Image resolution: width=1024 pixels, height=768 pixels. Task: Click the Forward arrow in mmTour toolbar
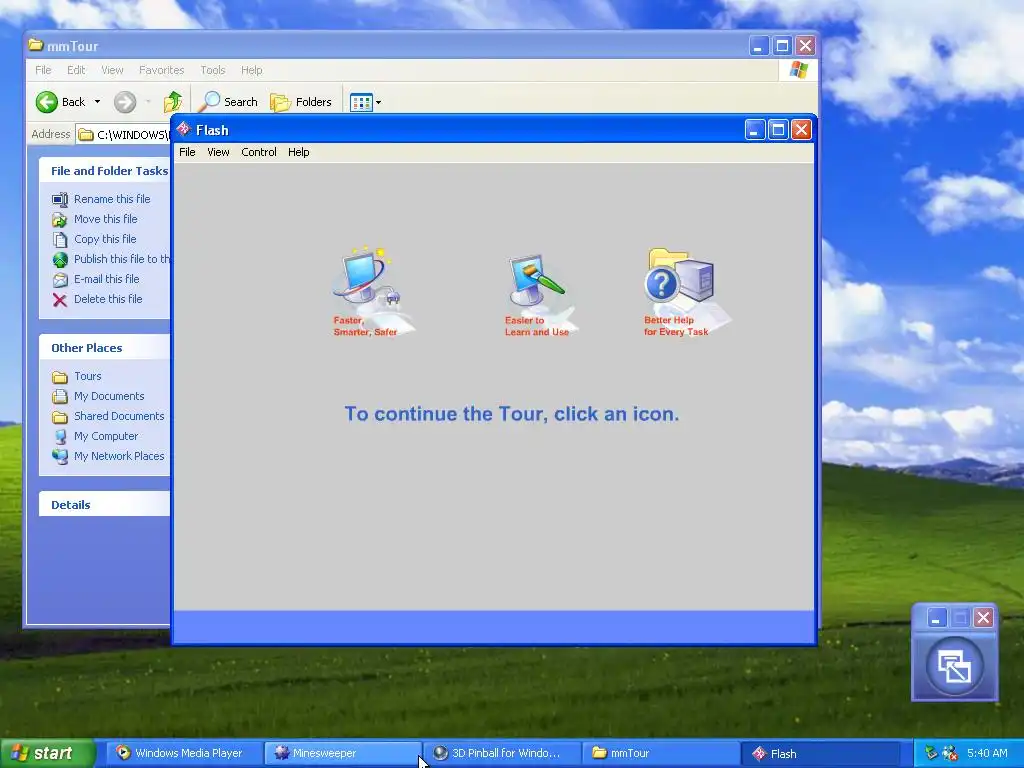(125, 102)
